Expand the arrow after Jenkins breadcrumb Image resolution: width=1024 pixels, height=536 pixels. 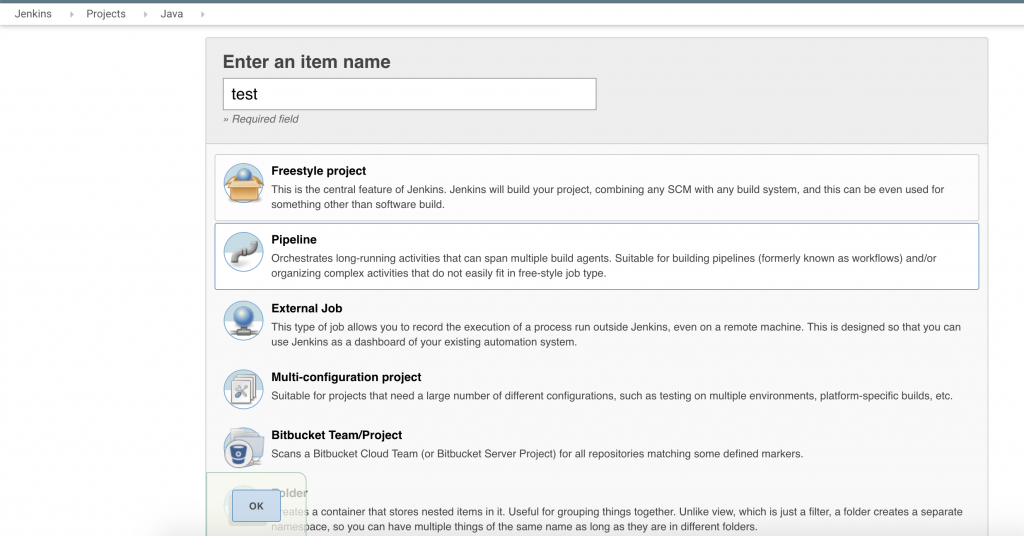point(71,14)
